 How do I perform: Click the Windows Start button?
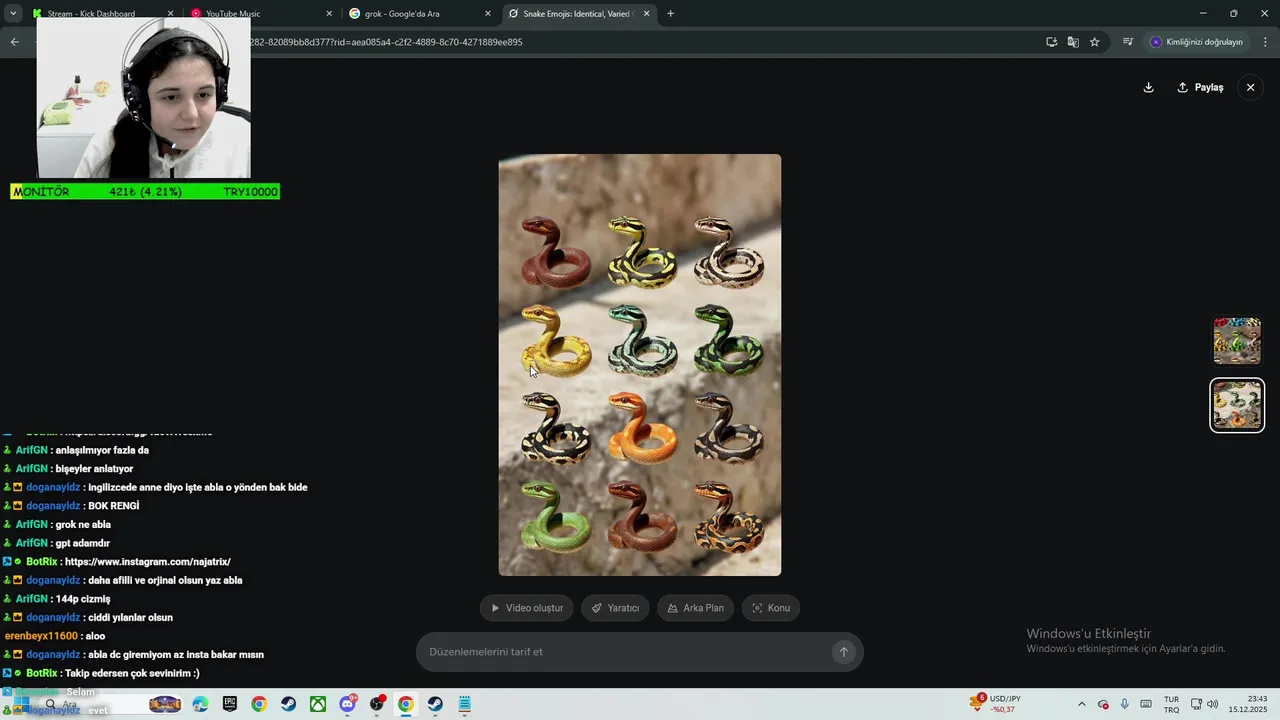coord(21,704)
